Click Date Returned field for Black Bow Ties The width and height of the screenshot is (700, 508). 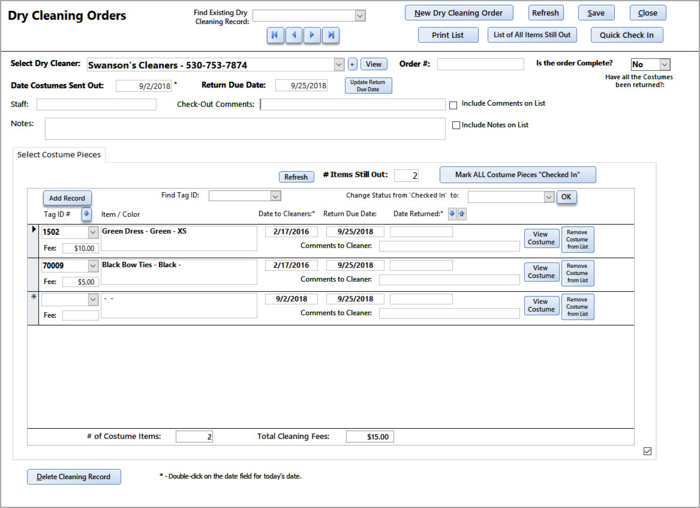421,265
